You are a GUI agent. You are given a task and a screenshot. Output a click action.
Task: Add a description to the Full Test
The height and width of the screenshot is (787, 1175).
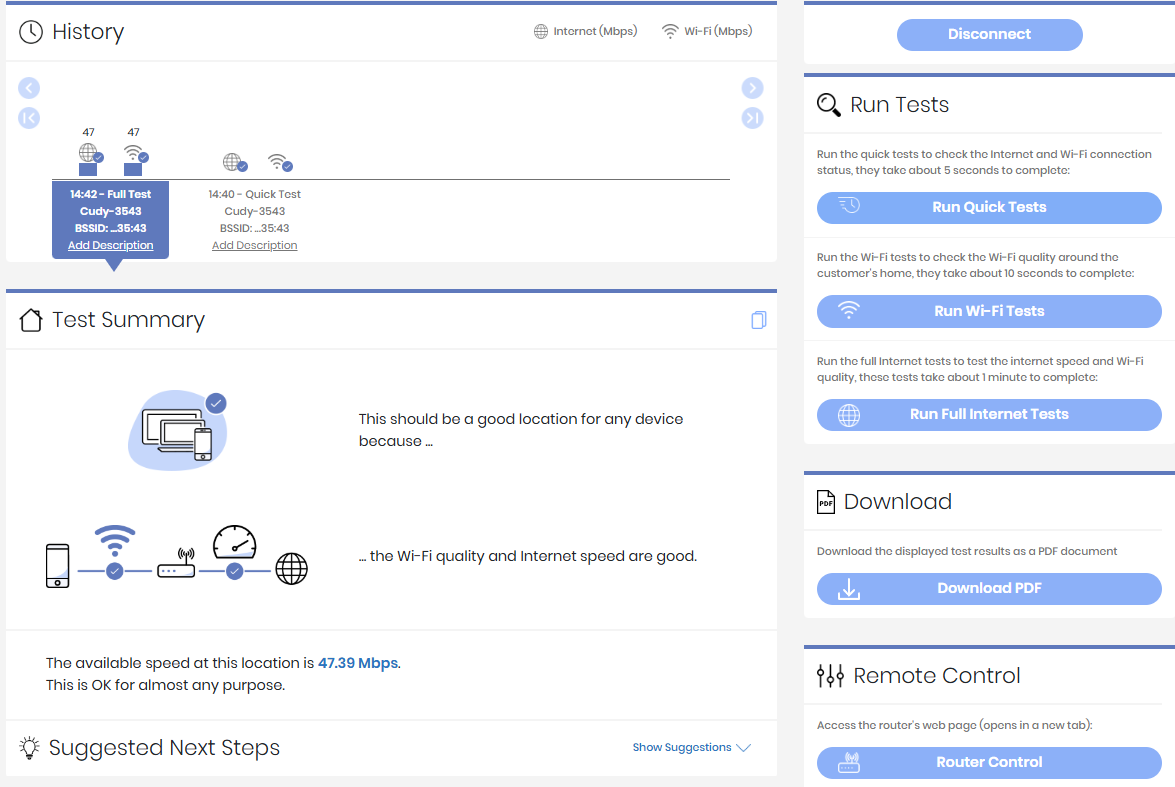[x=110, y=244]
